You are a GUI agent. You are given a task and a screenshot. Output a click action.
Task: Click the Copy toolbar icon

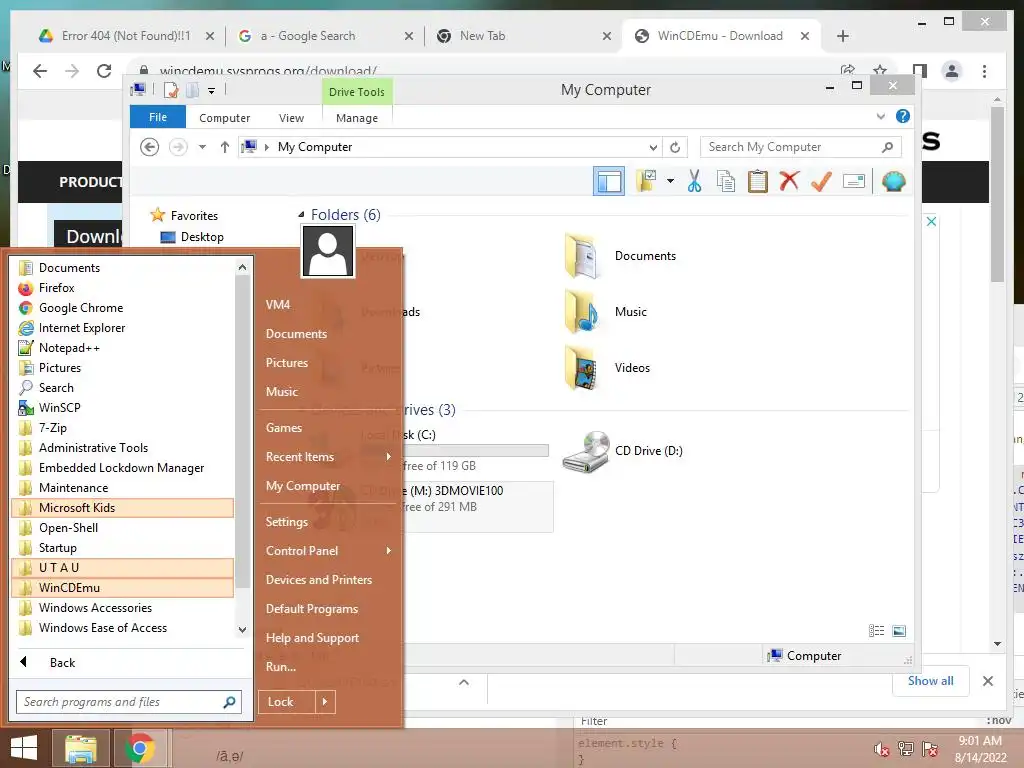click(x=726, y=181)
